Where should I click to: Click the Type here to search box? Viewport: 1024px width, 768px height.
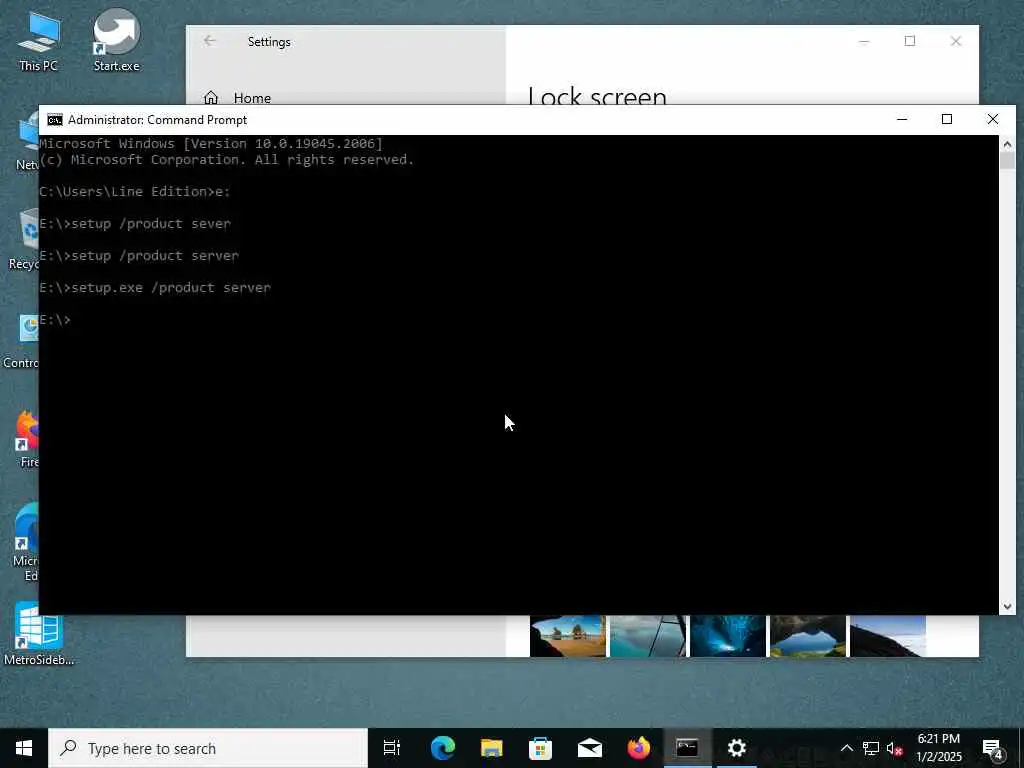pos(208,748)
